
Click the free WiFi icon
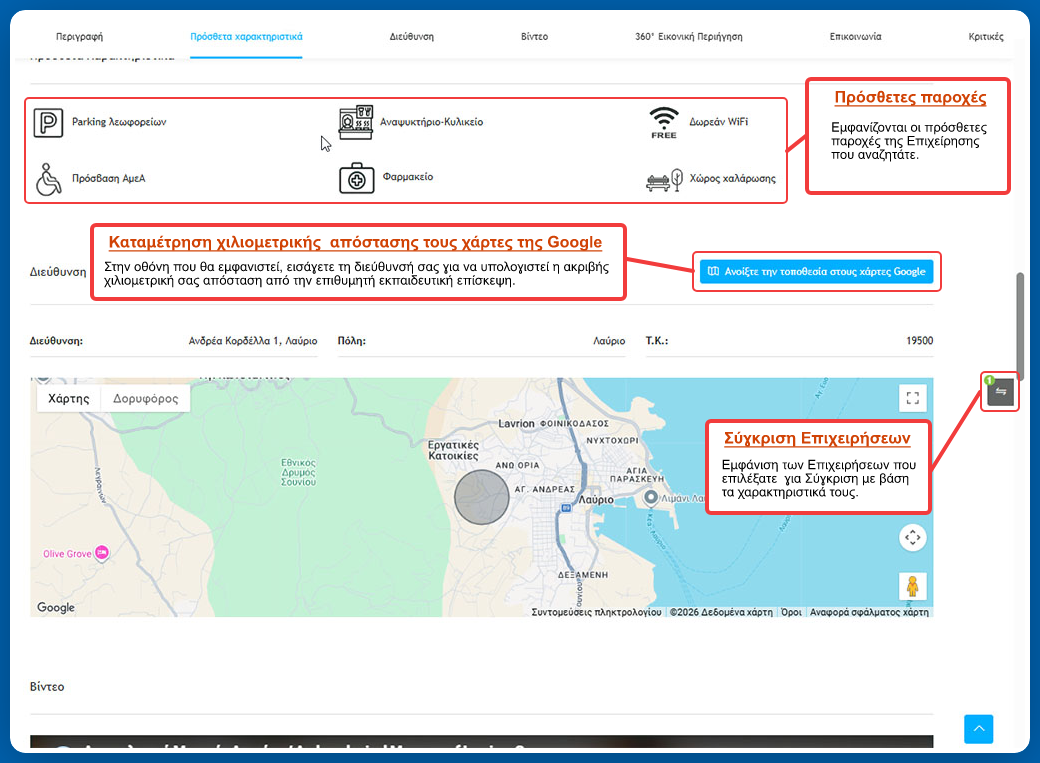pos(663,123)
